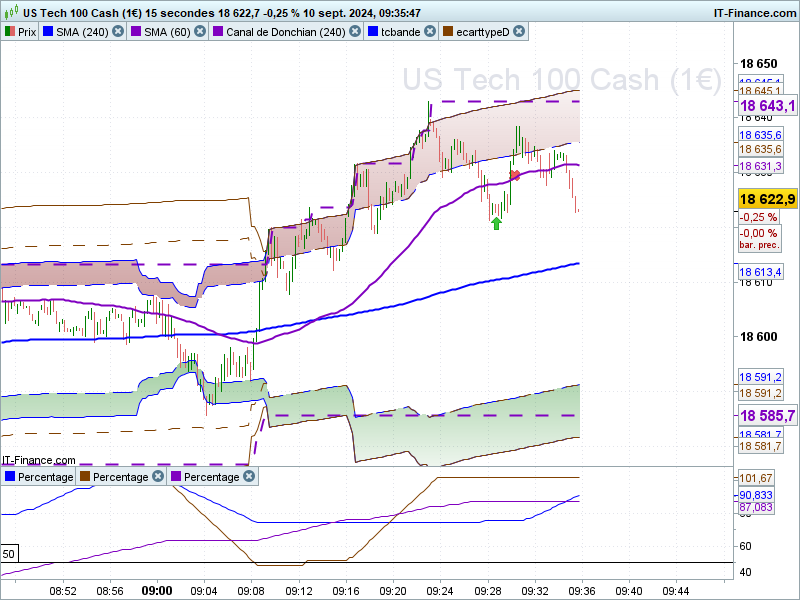Click the 09:00 time axis label

[157, 591]
